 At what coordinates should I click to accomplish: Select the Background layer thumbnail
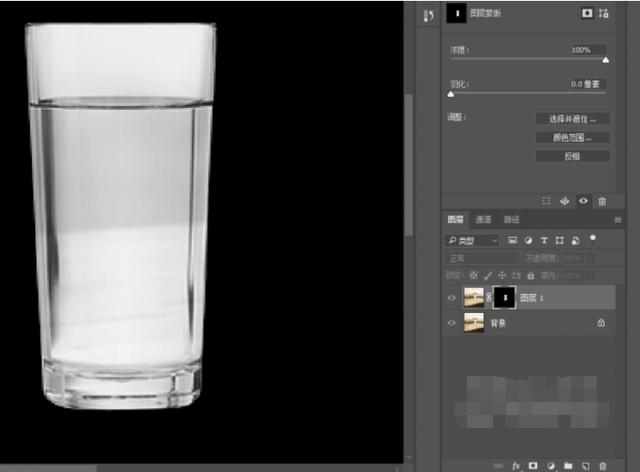pos(474,323)
